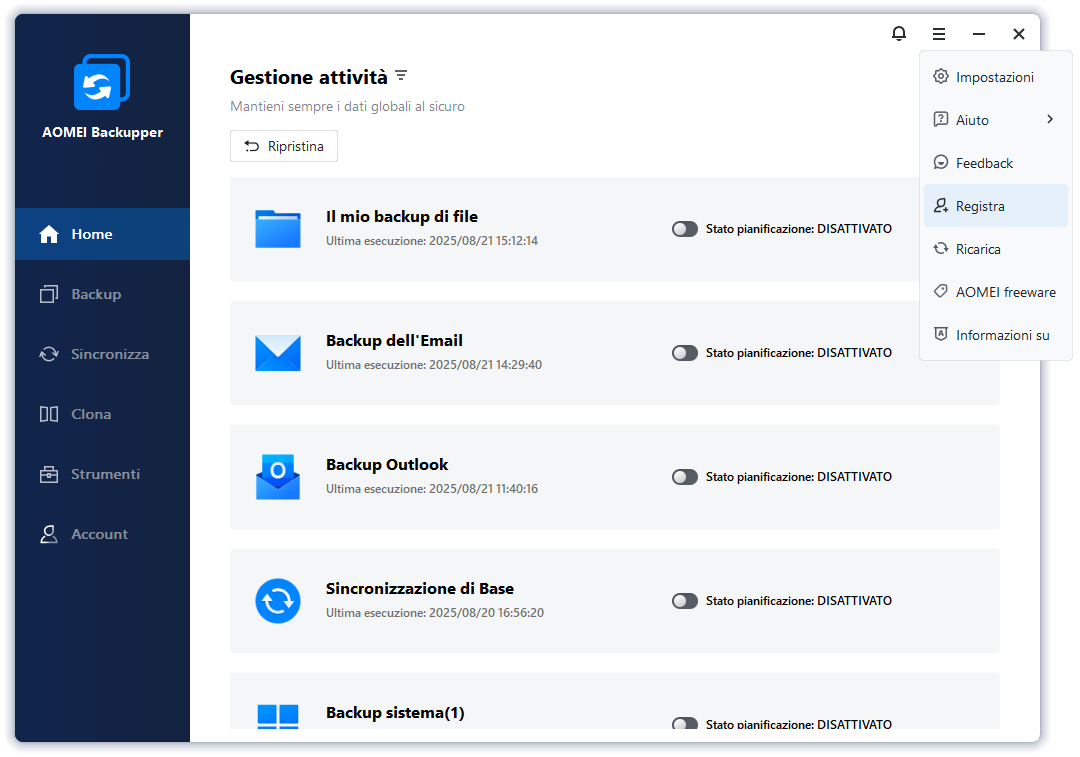Open Impostazioni from the menu
This screenshot has width=1080, height=757.
[994, 77]
